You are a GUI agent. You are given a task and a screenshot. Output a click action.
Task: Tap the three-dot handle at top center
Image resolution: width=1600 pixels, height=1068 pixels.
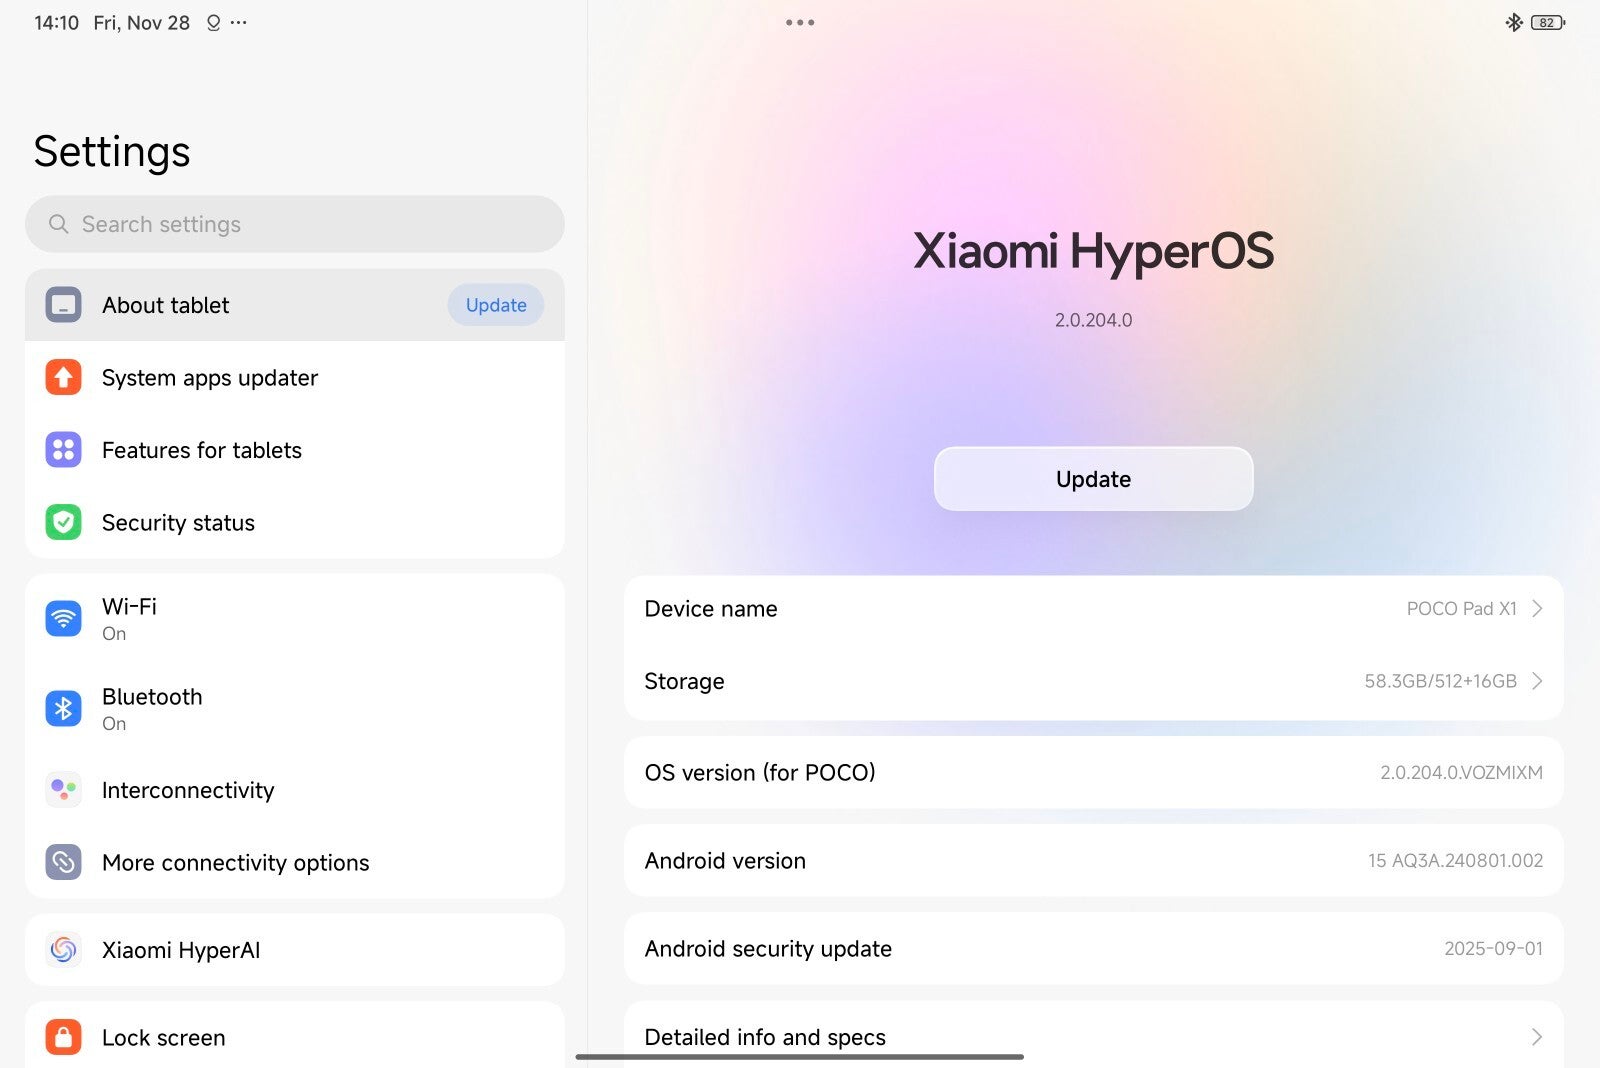pyautogui.click(x=800, y=22)
